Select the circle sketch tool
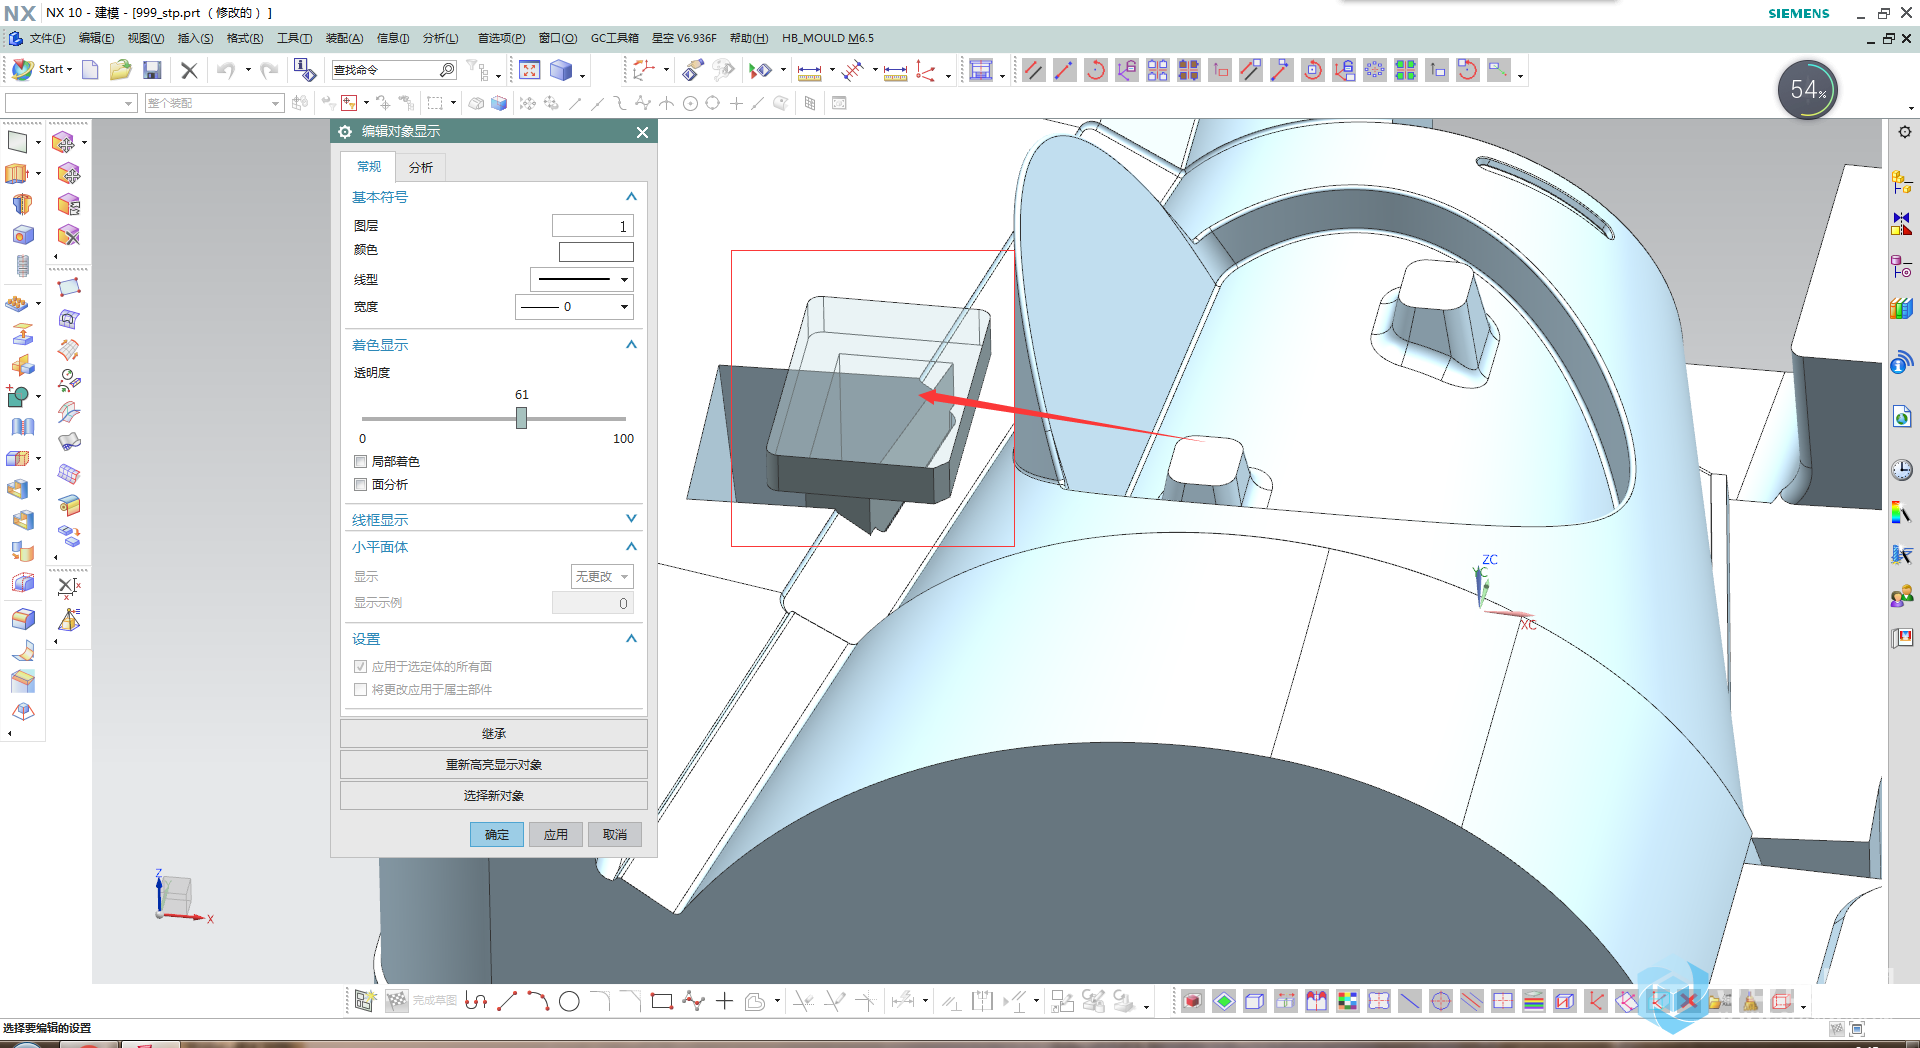The height and width of the screenshot is (1048, 1920). [x=569, y=1001]
